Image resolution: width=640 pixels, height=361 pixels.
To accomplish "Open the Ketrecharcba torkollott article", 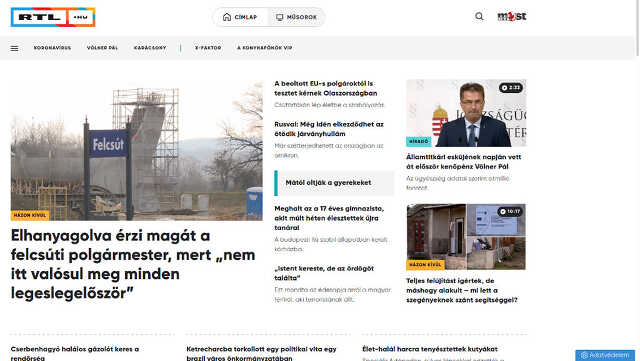I will click(x=261, y=354).
